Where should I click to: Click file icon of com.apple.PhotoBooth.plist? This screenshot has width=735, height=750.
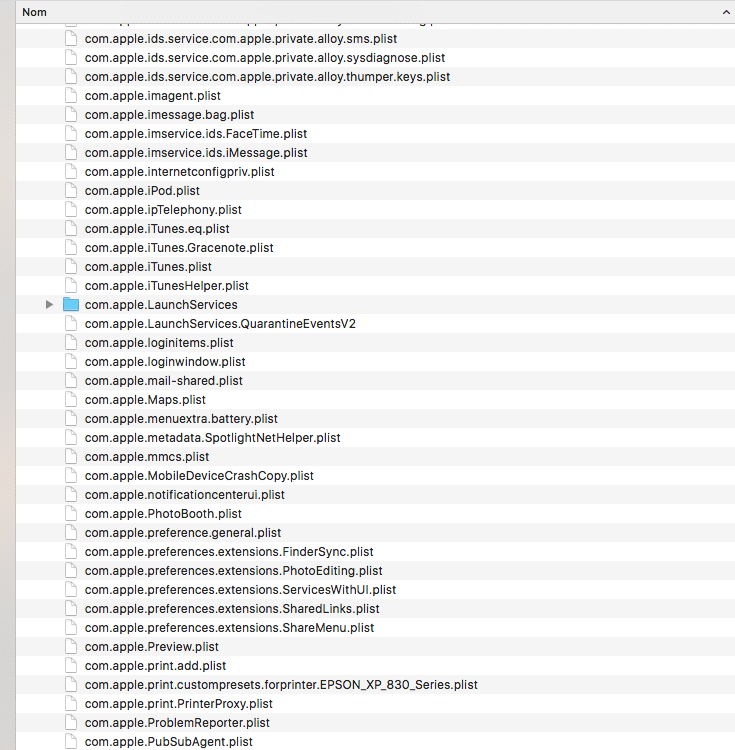tap(71, 514)
